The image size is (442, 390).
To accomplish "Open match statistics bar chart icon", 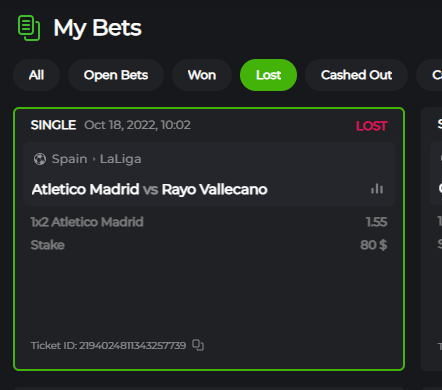I will pos(377,189).
